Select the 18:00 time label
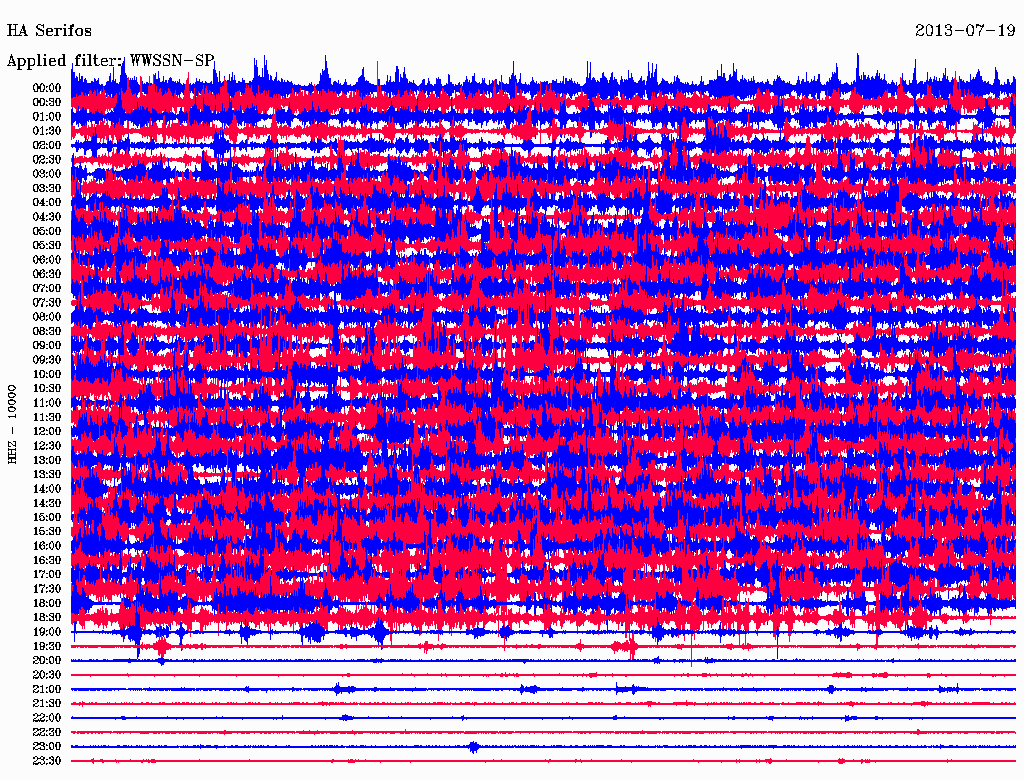 pos(47,604)
